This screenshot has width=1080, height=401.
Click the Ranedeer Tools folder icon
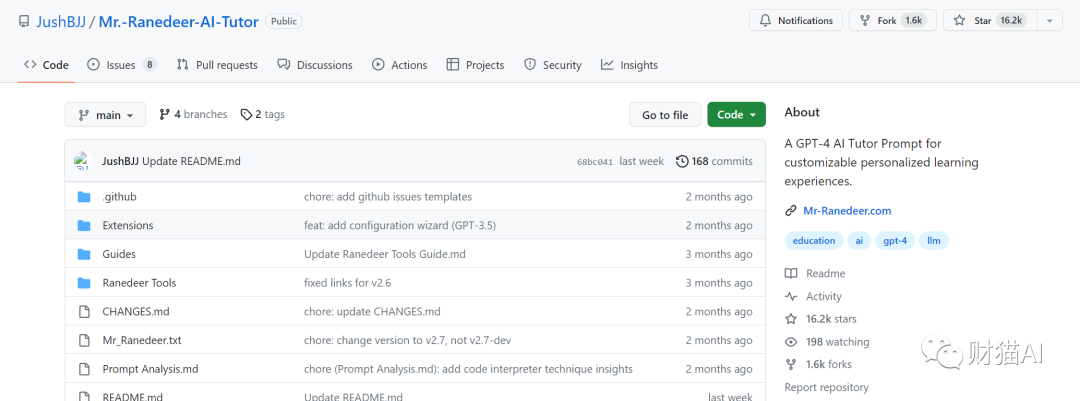tap(84, 282)
